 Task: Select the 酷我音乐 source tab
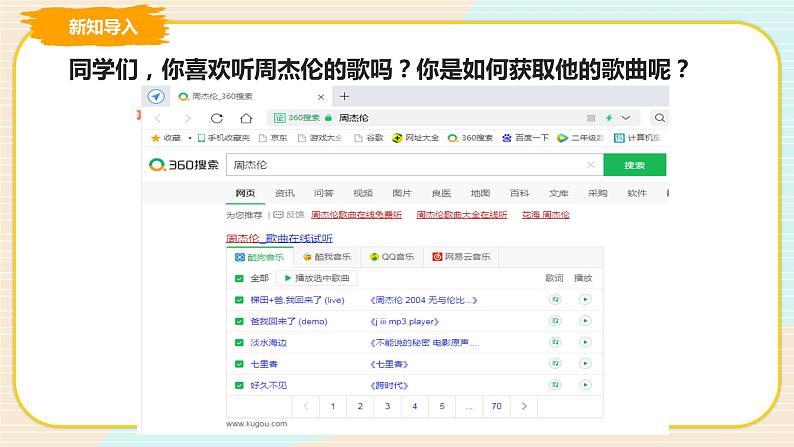(327, 257)
